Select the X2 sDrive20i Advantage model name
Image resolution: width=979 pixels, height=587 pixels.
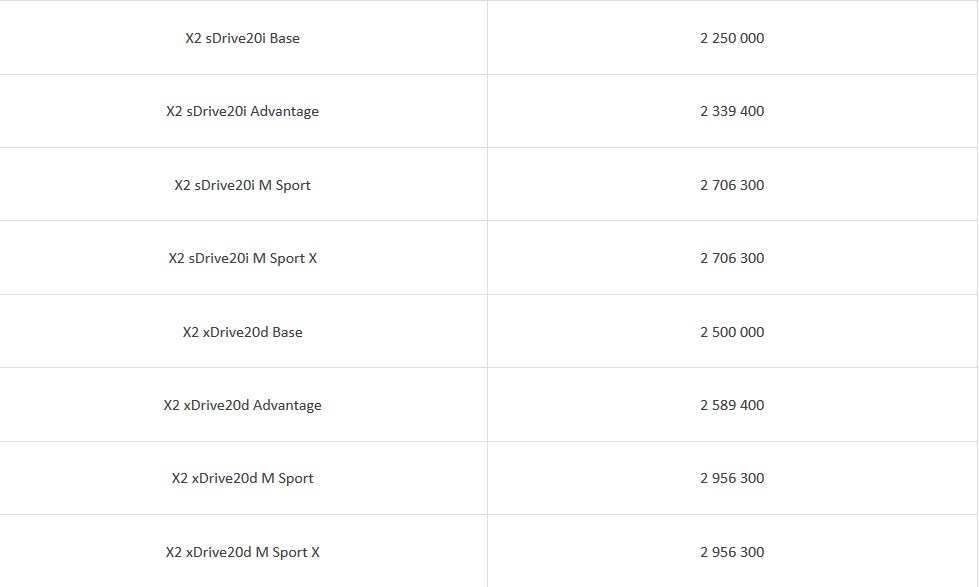coord(242,111)
